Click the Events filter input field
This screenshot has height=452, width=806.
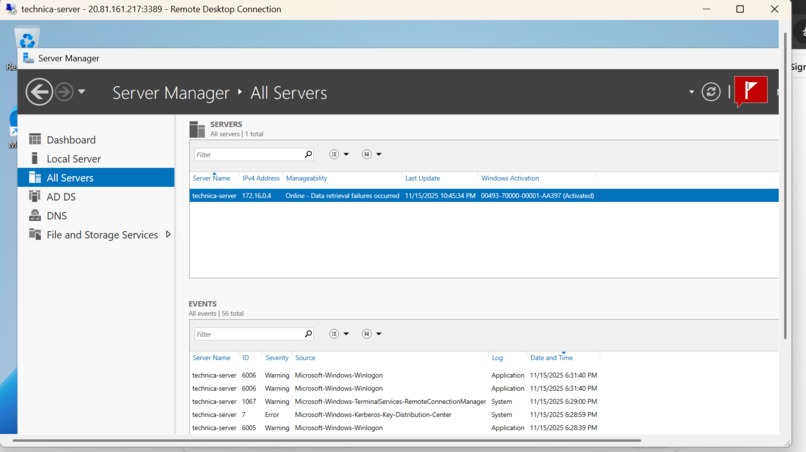tap(249, 334)
